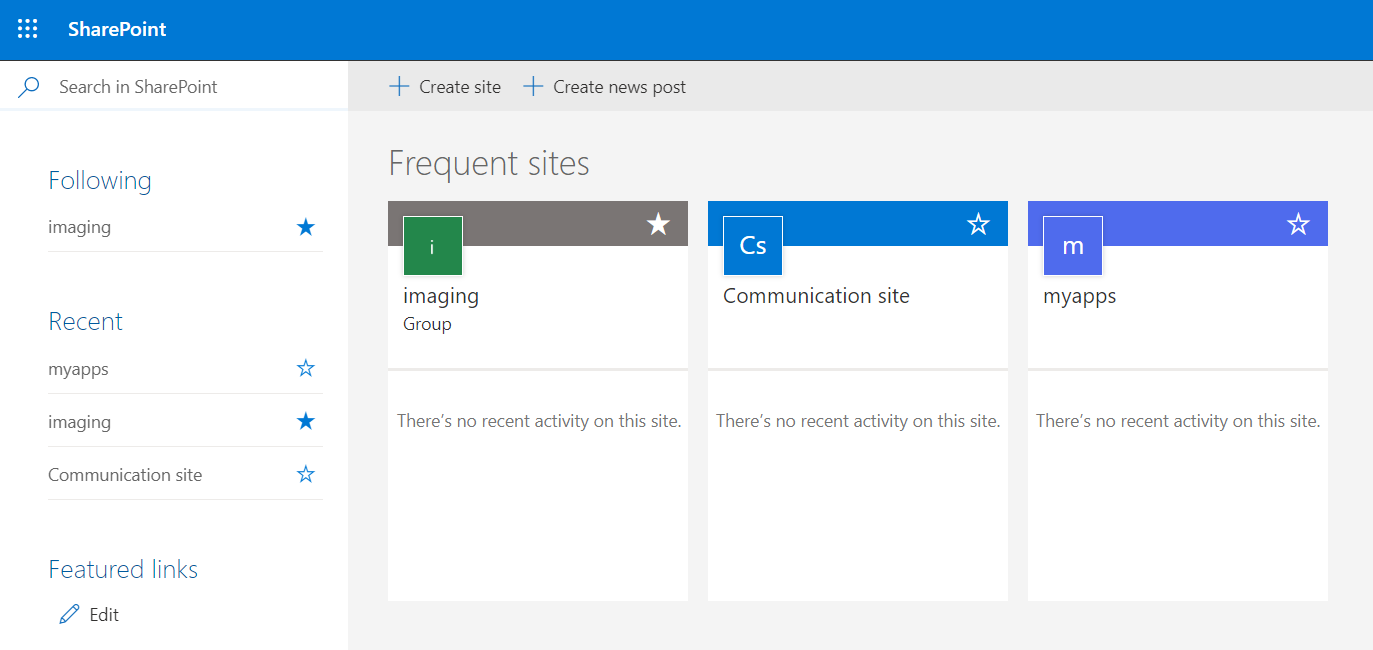Click the Cs Communication site logo tile
This screenshot has width=1373, height=650.
[753, 246]
